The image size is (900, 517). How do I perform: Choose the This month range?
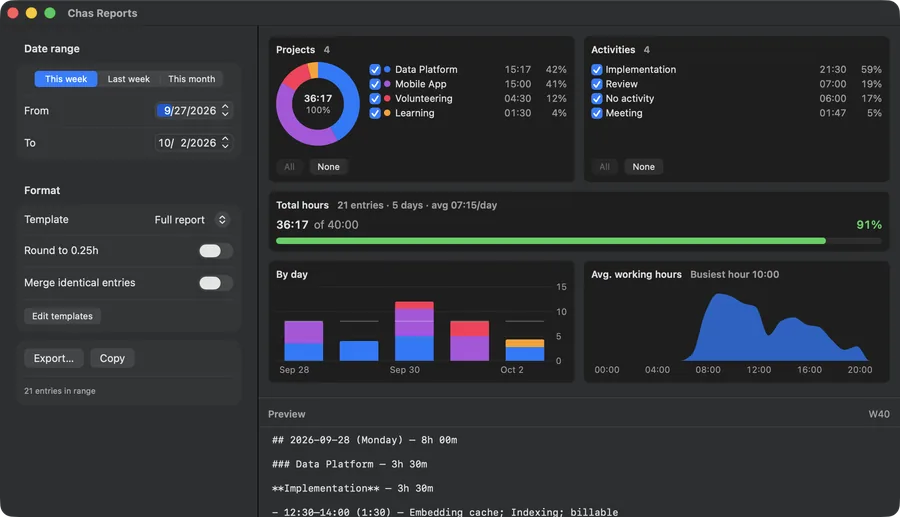[x=192, y=79]
